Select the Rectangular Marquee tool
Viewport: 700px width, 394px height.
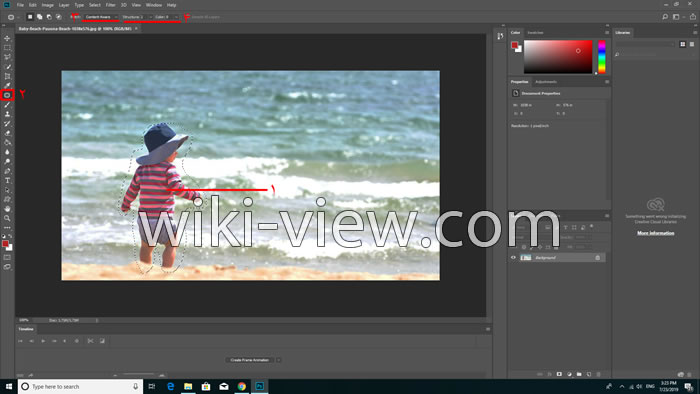tap(7, 48)
